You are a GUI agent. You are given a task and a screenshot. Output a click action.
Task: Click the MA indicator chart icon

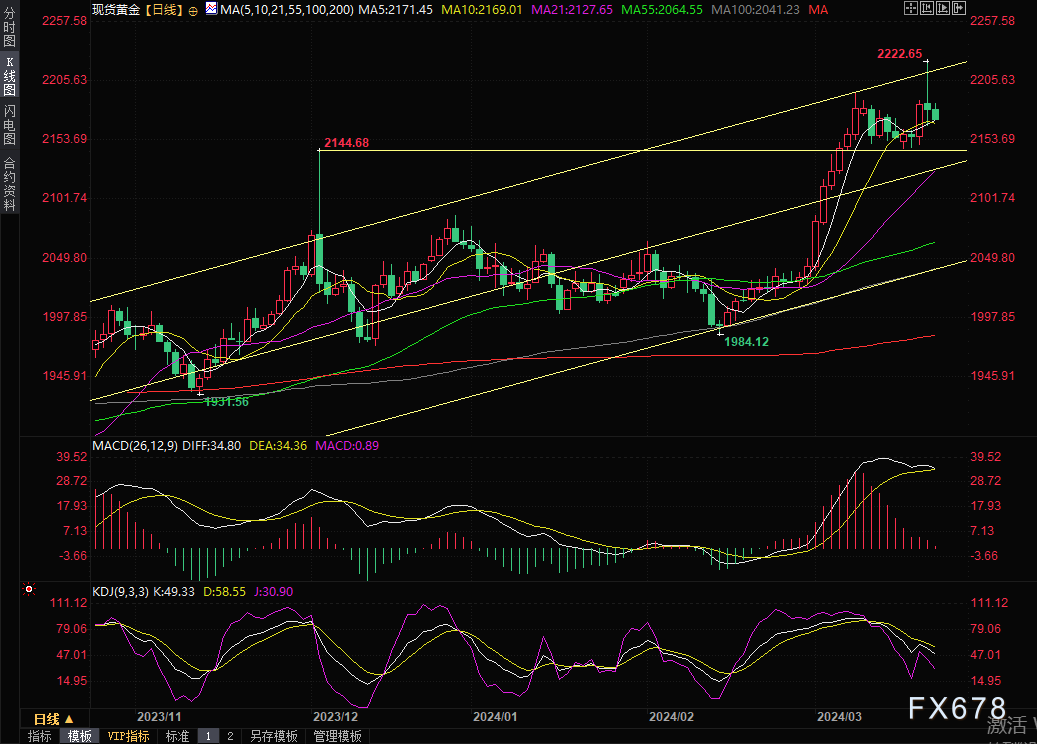(210, 9)
